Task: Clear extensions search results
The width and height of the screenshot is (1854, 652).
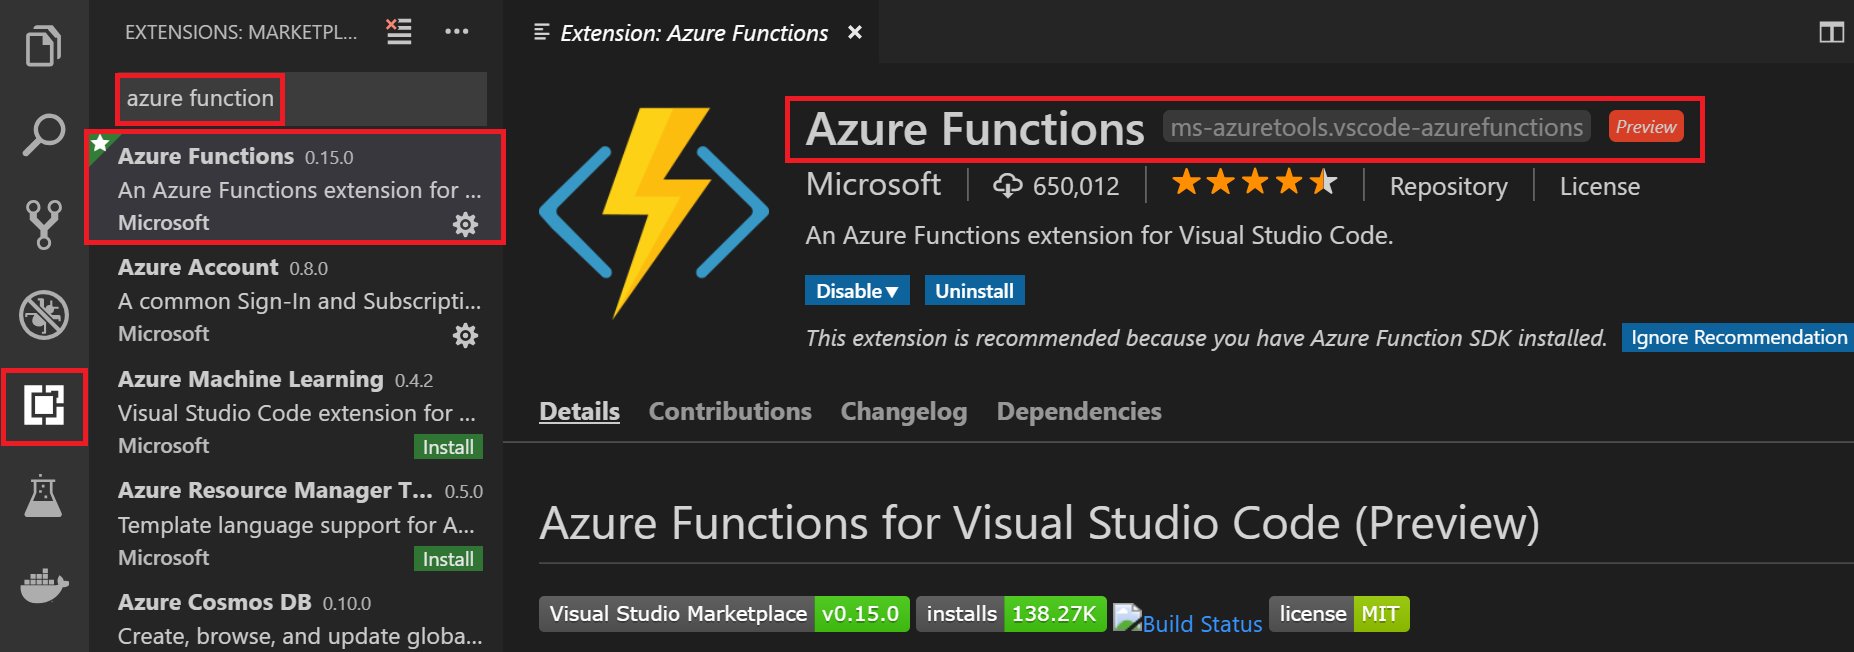Action: pos(399,32)
